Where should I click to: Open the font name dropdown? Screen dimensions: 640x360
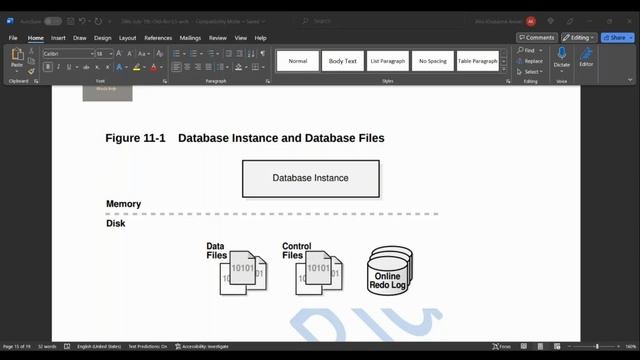(x=92, y=54)
